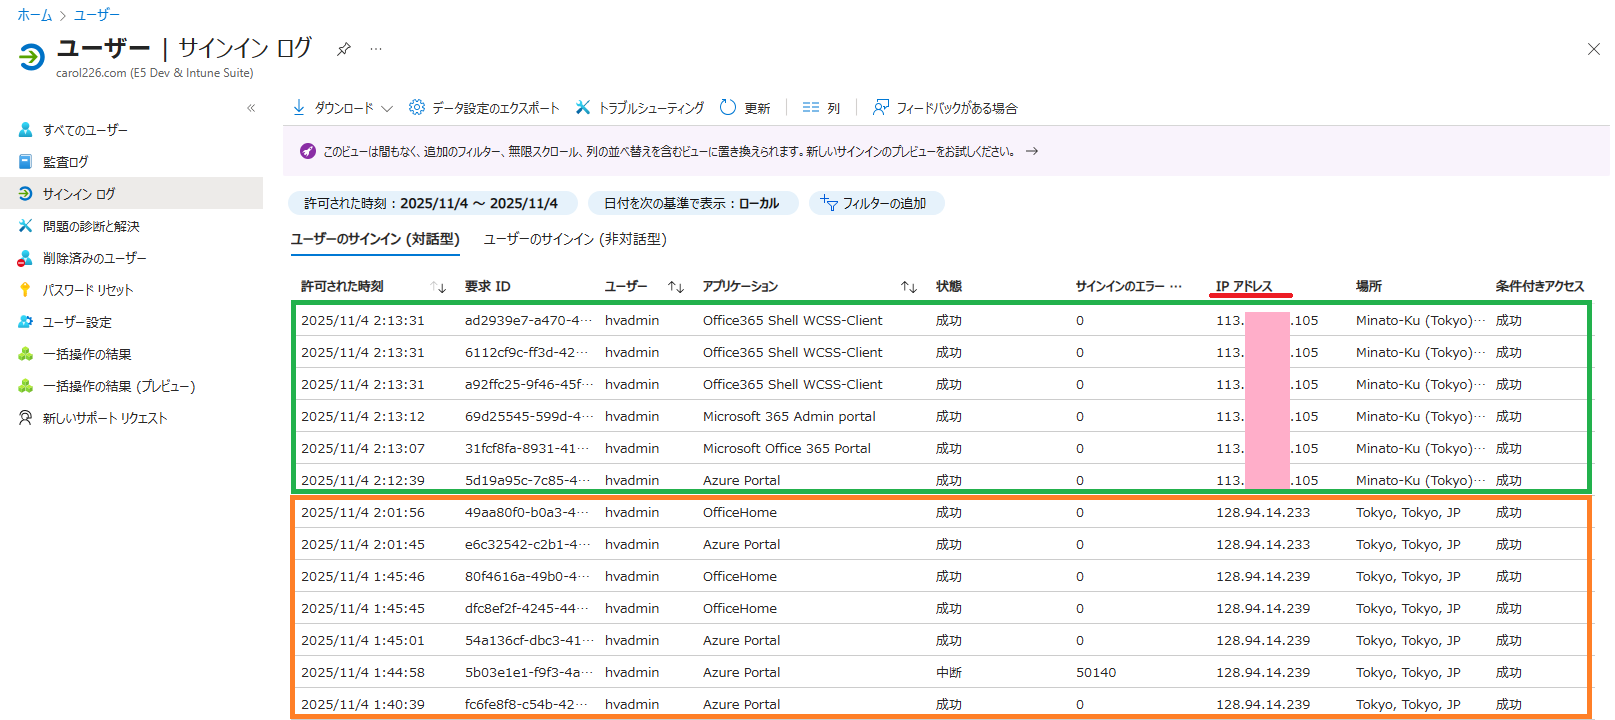Open row with request ID dfc8ef2f-4245
The image size is (1615, 720).
[x=940, y=608]
